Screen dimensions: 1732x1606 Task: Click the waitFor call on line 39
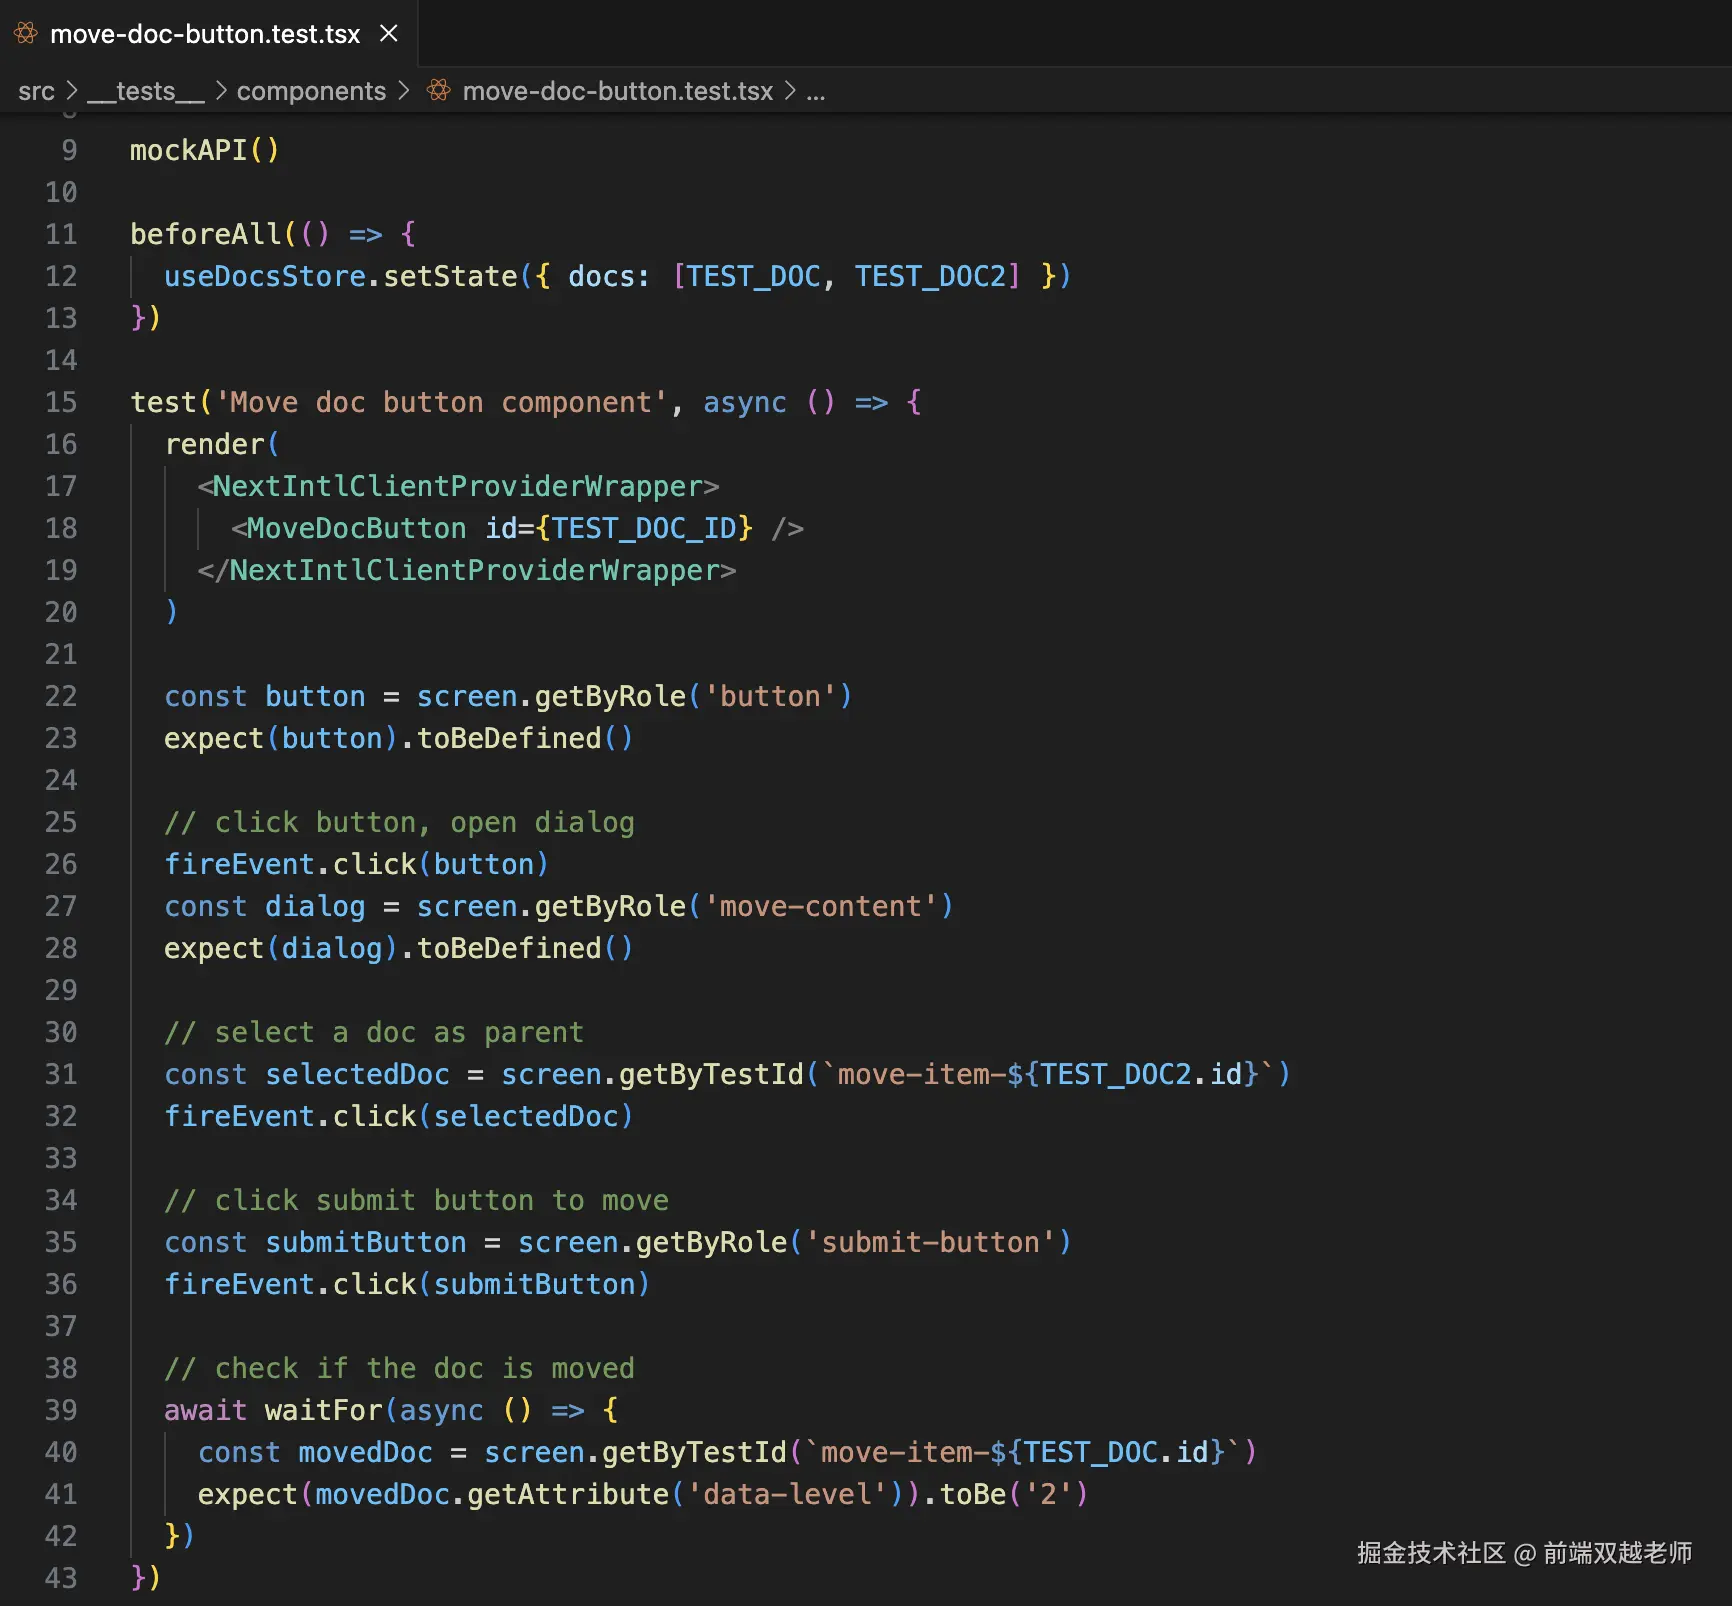pos(323,1410)
